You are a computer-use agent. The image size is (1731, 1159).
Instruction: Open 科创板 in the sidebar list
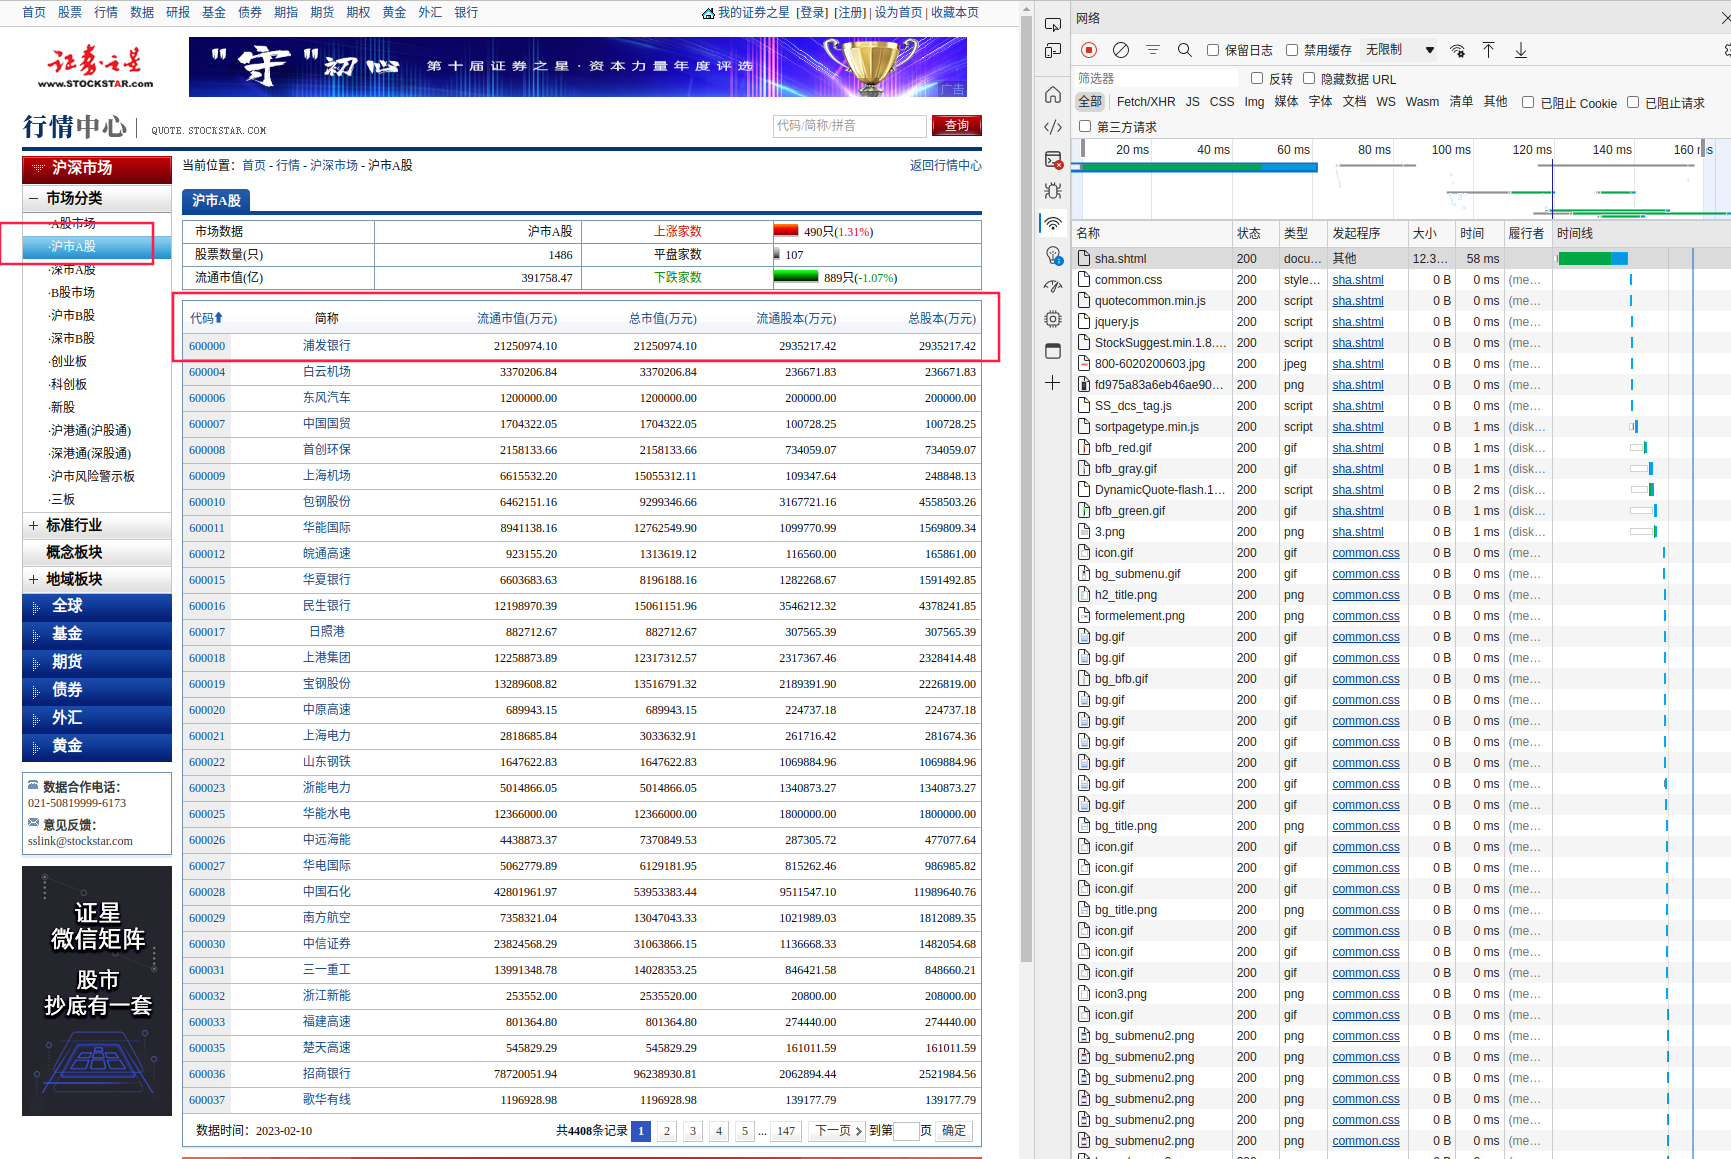pos(69,384)
